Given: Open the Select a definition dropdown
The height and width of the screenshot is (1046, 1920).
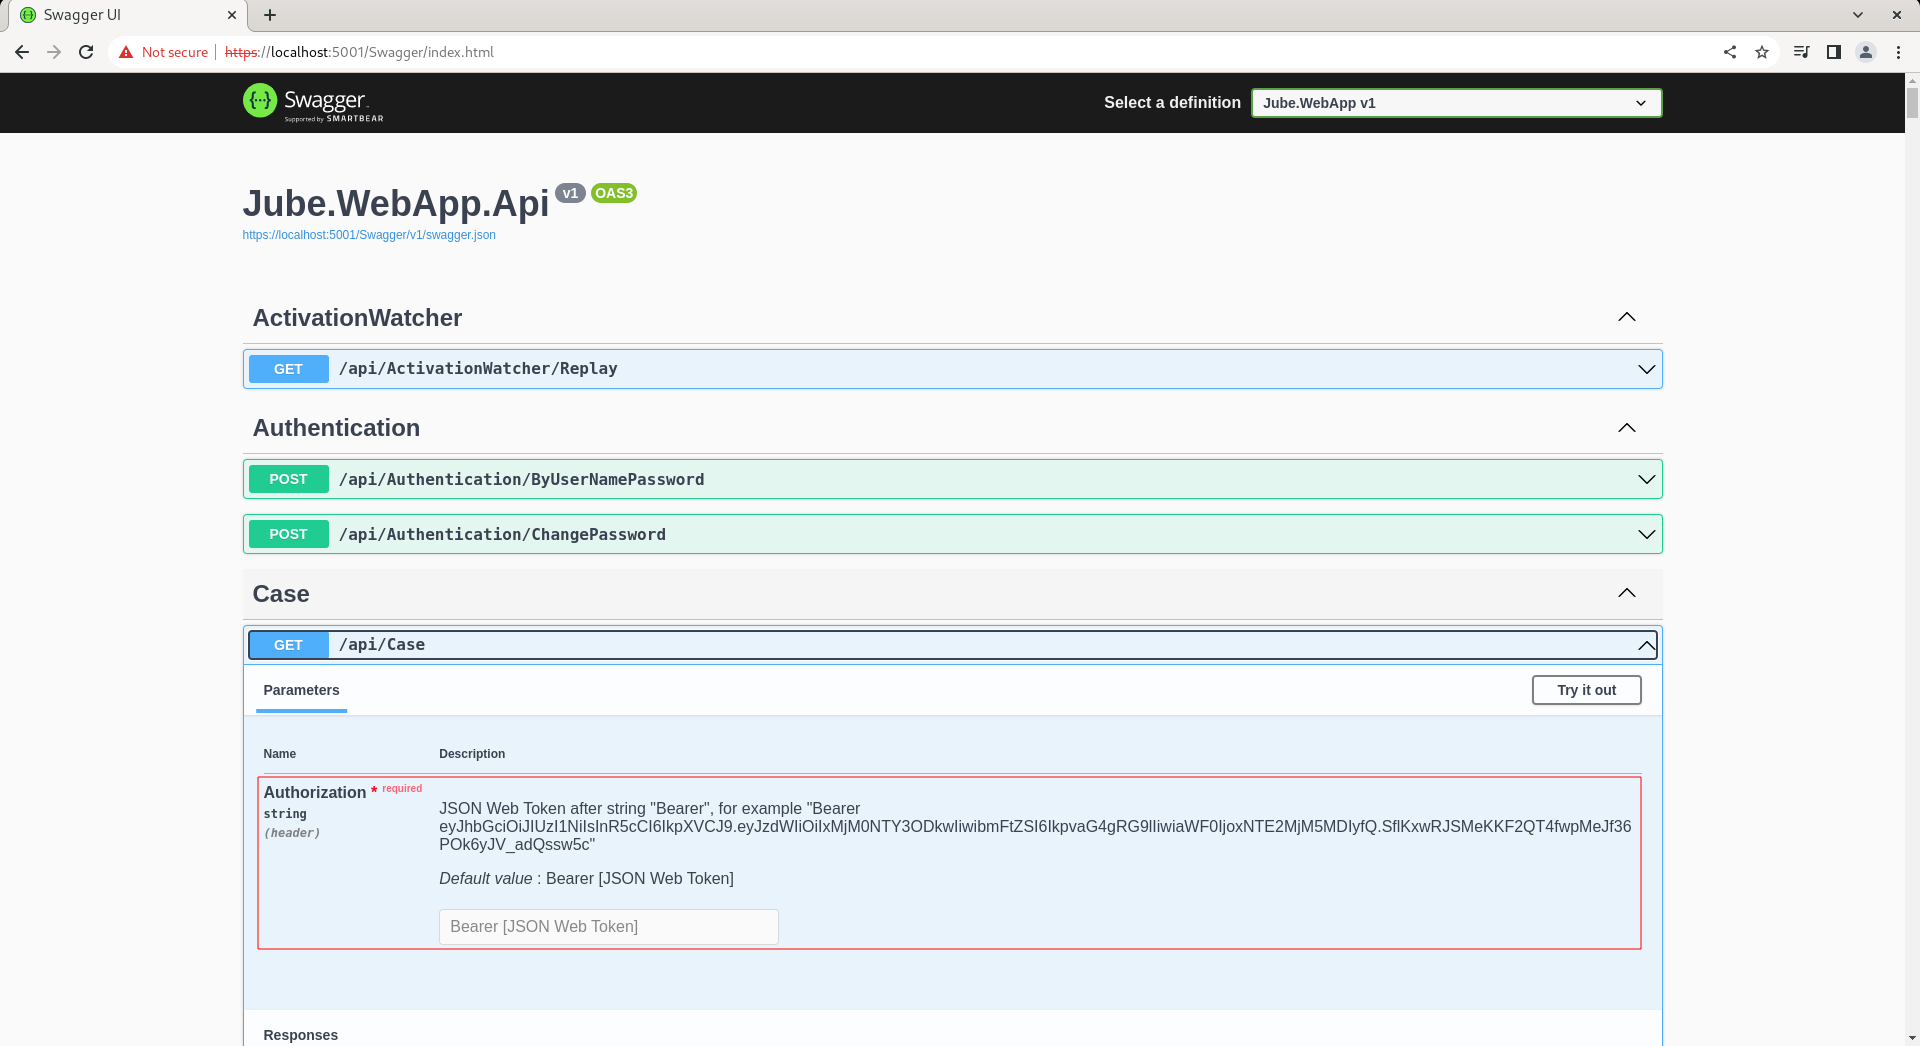Looking at the screenshot, I should click(x=1456, y=103).
